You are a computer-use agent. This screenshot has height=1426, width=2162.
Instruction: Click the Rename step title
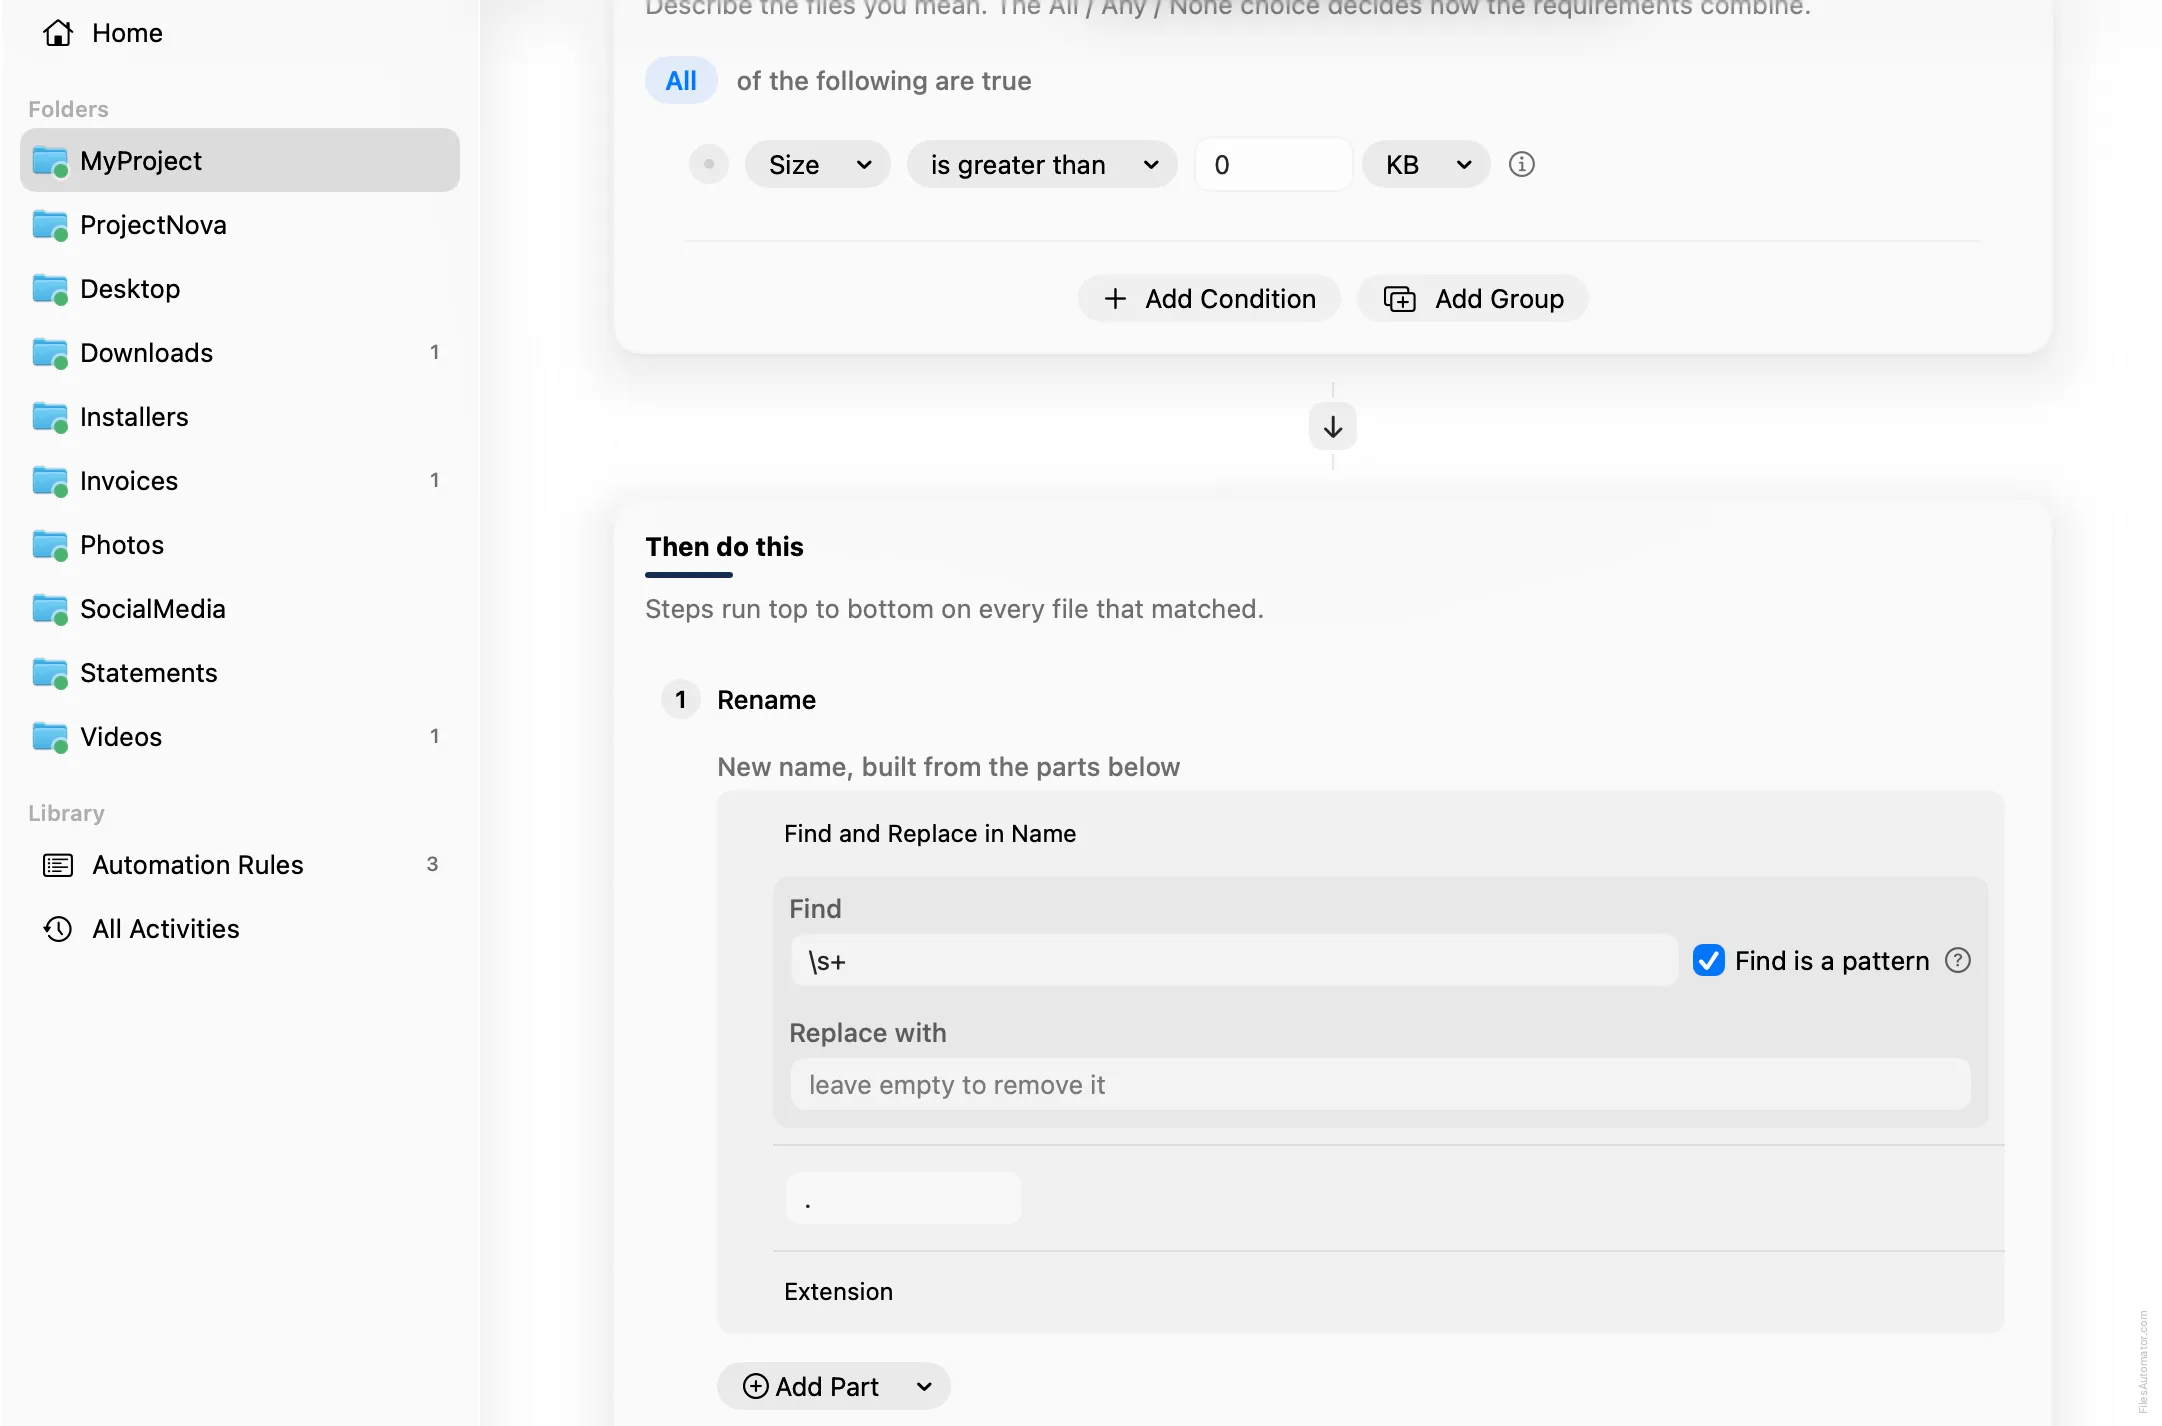pos(766,699)
